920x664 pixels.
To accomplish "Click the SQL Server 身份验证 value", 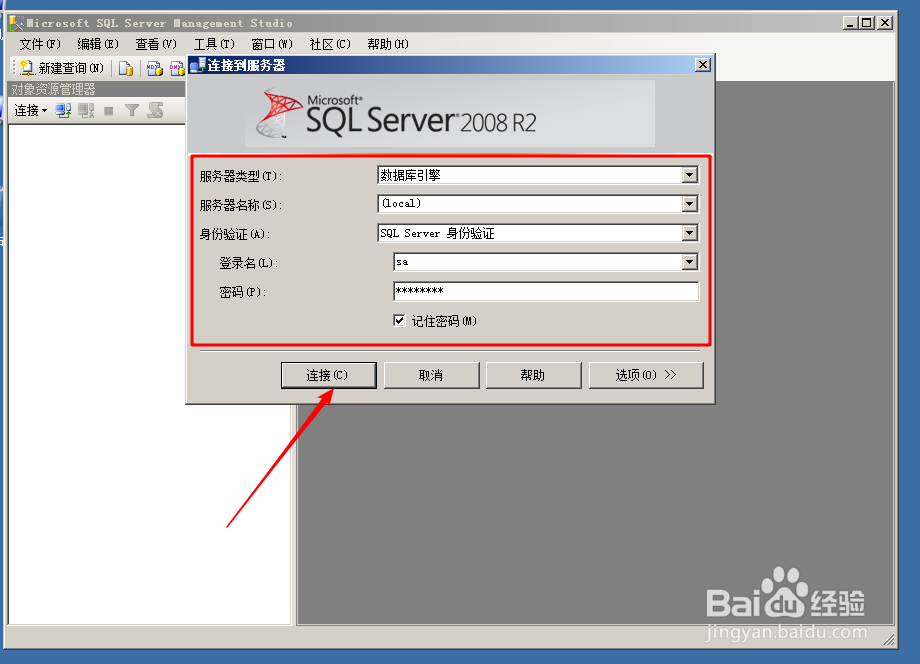I will click(x=437, y=233).
